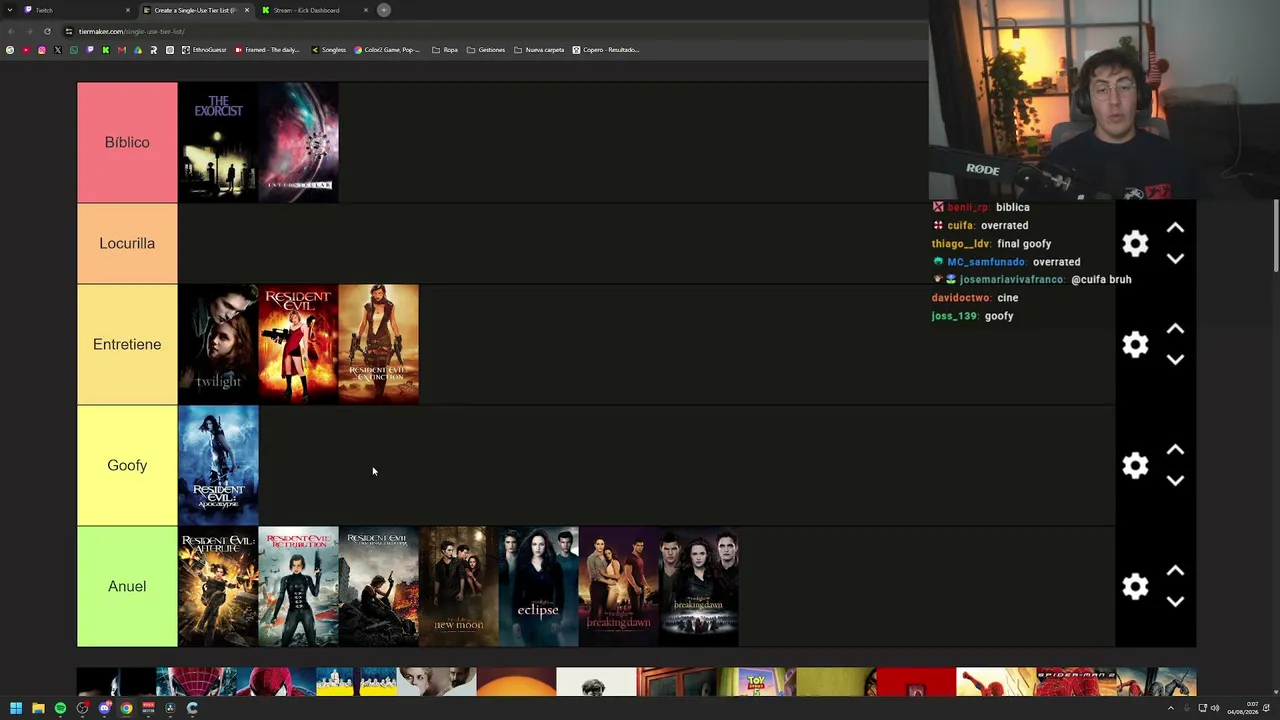
Task: Select Resident Evil Retribution poster
Action: (298, 586)
